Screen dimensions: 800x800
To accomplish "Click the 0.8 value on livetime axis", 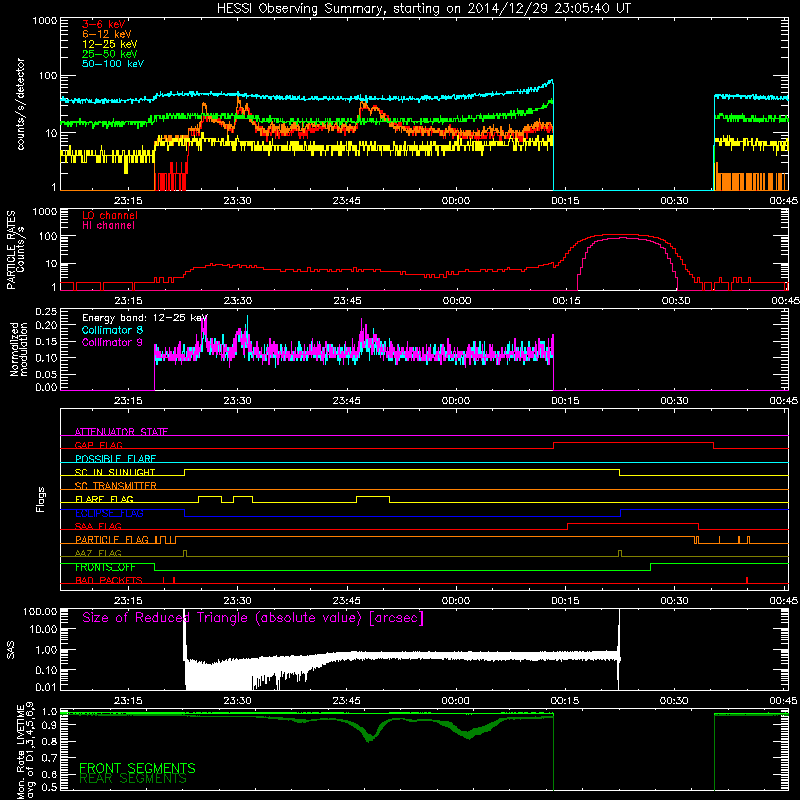I will point(49,741).
